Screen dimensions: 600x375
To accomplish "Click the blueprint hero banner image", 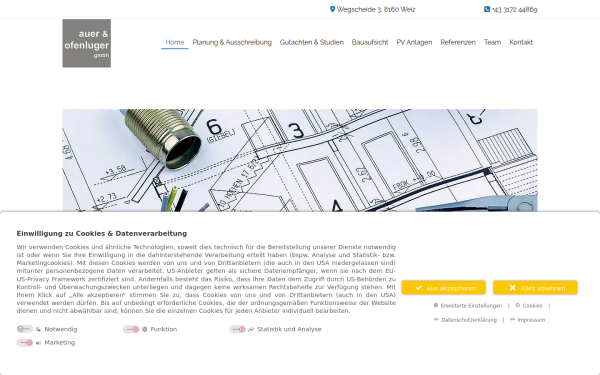I will [300, 160].
